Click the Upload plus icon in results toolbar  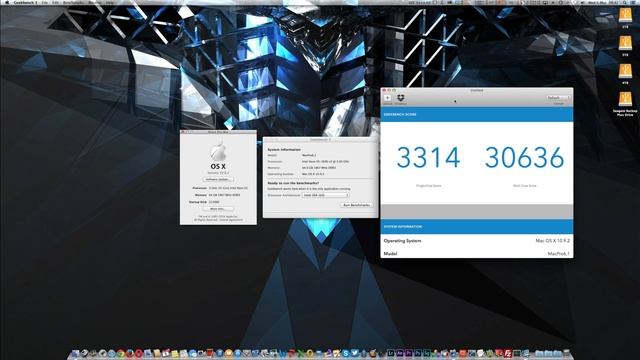tap(387, 98)
